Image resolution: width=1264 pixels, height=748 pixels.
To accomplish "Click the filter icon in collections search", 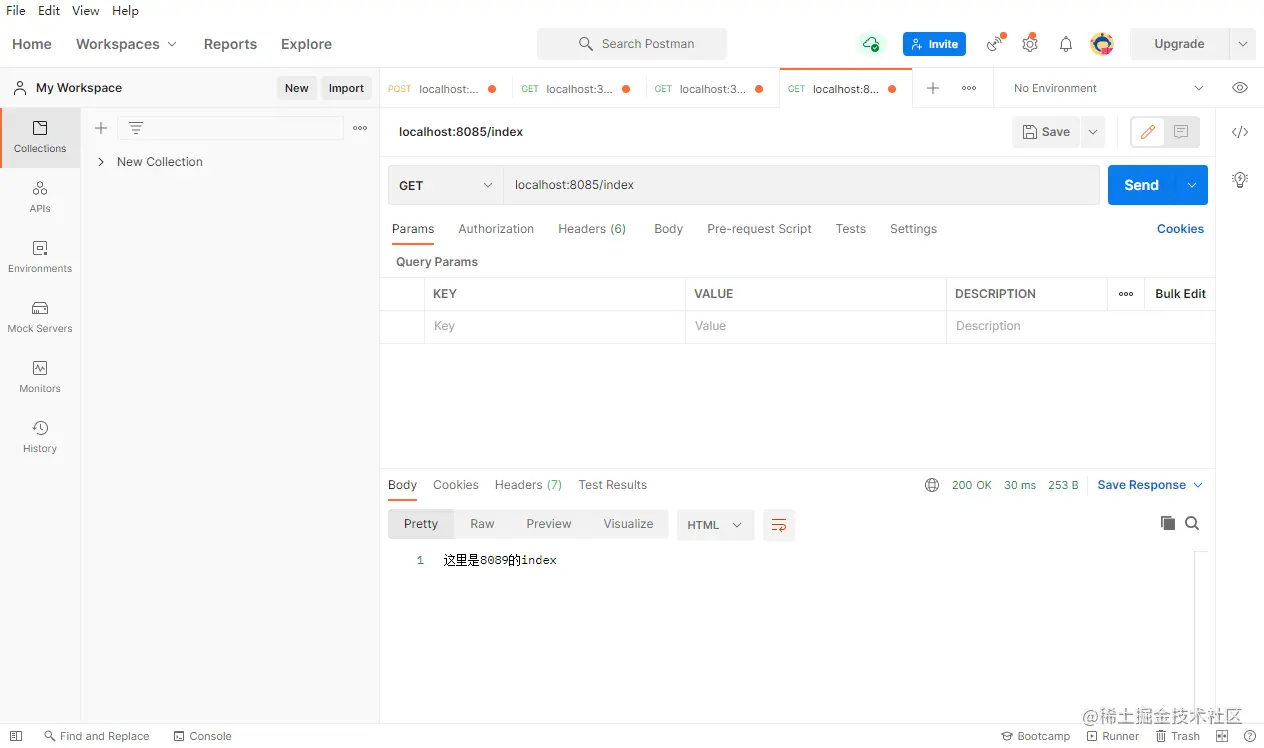I will coord(136,128).
